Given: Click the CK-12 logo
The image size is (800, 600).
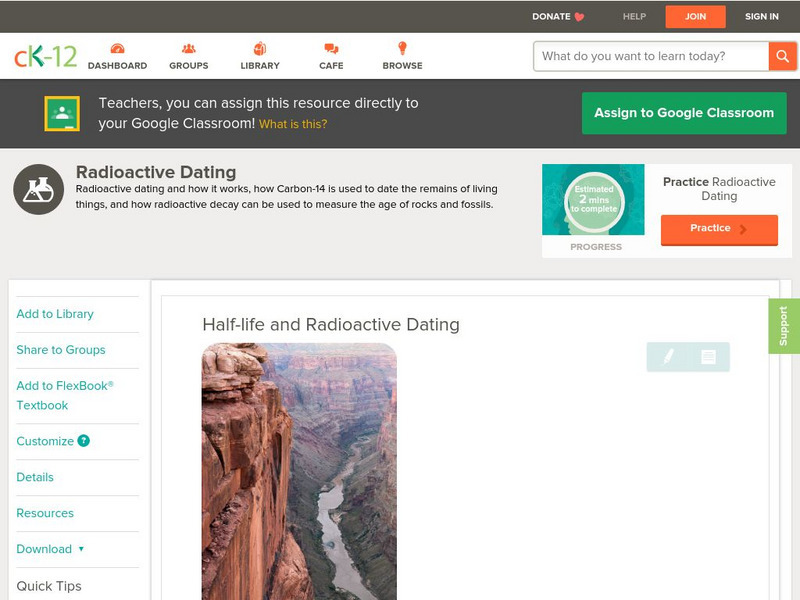Looking at the screenshot, I should click(x=45, y=56).
